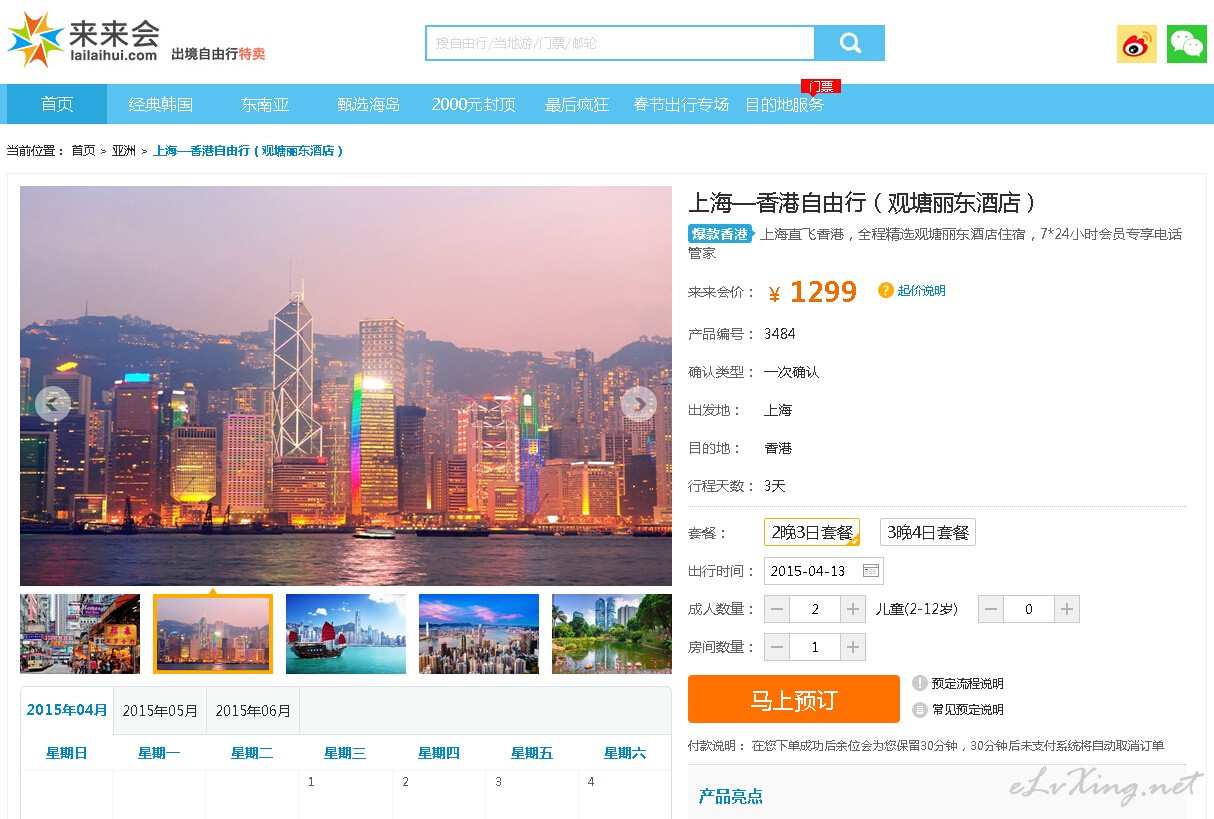Screen dimensions: 1214x819
Task: Click the calendar icon in date field
Action: (x=870, y=571)
